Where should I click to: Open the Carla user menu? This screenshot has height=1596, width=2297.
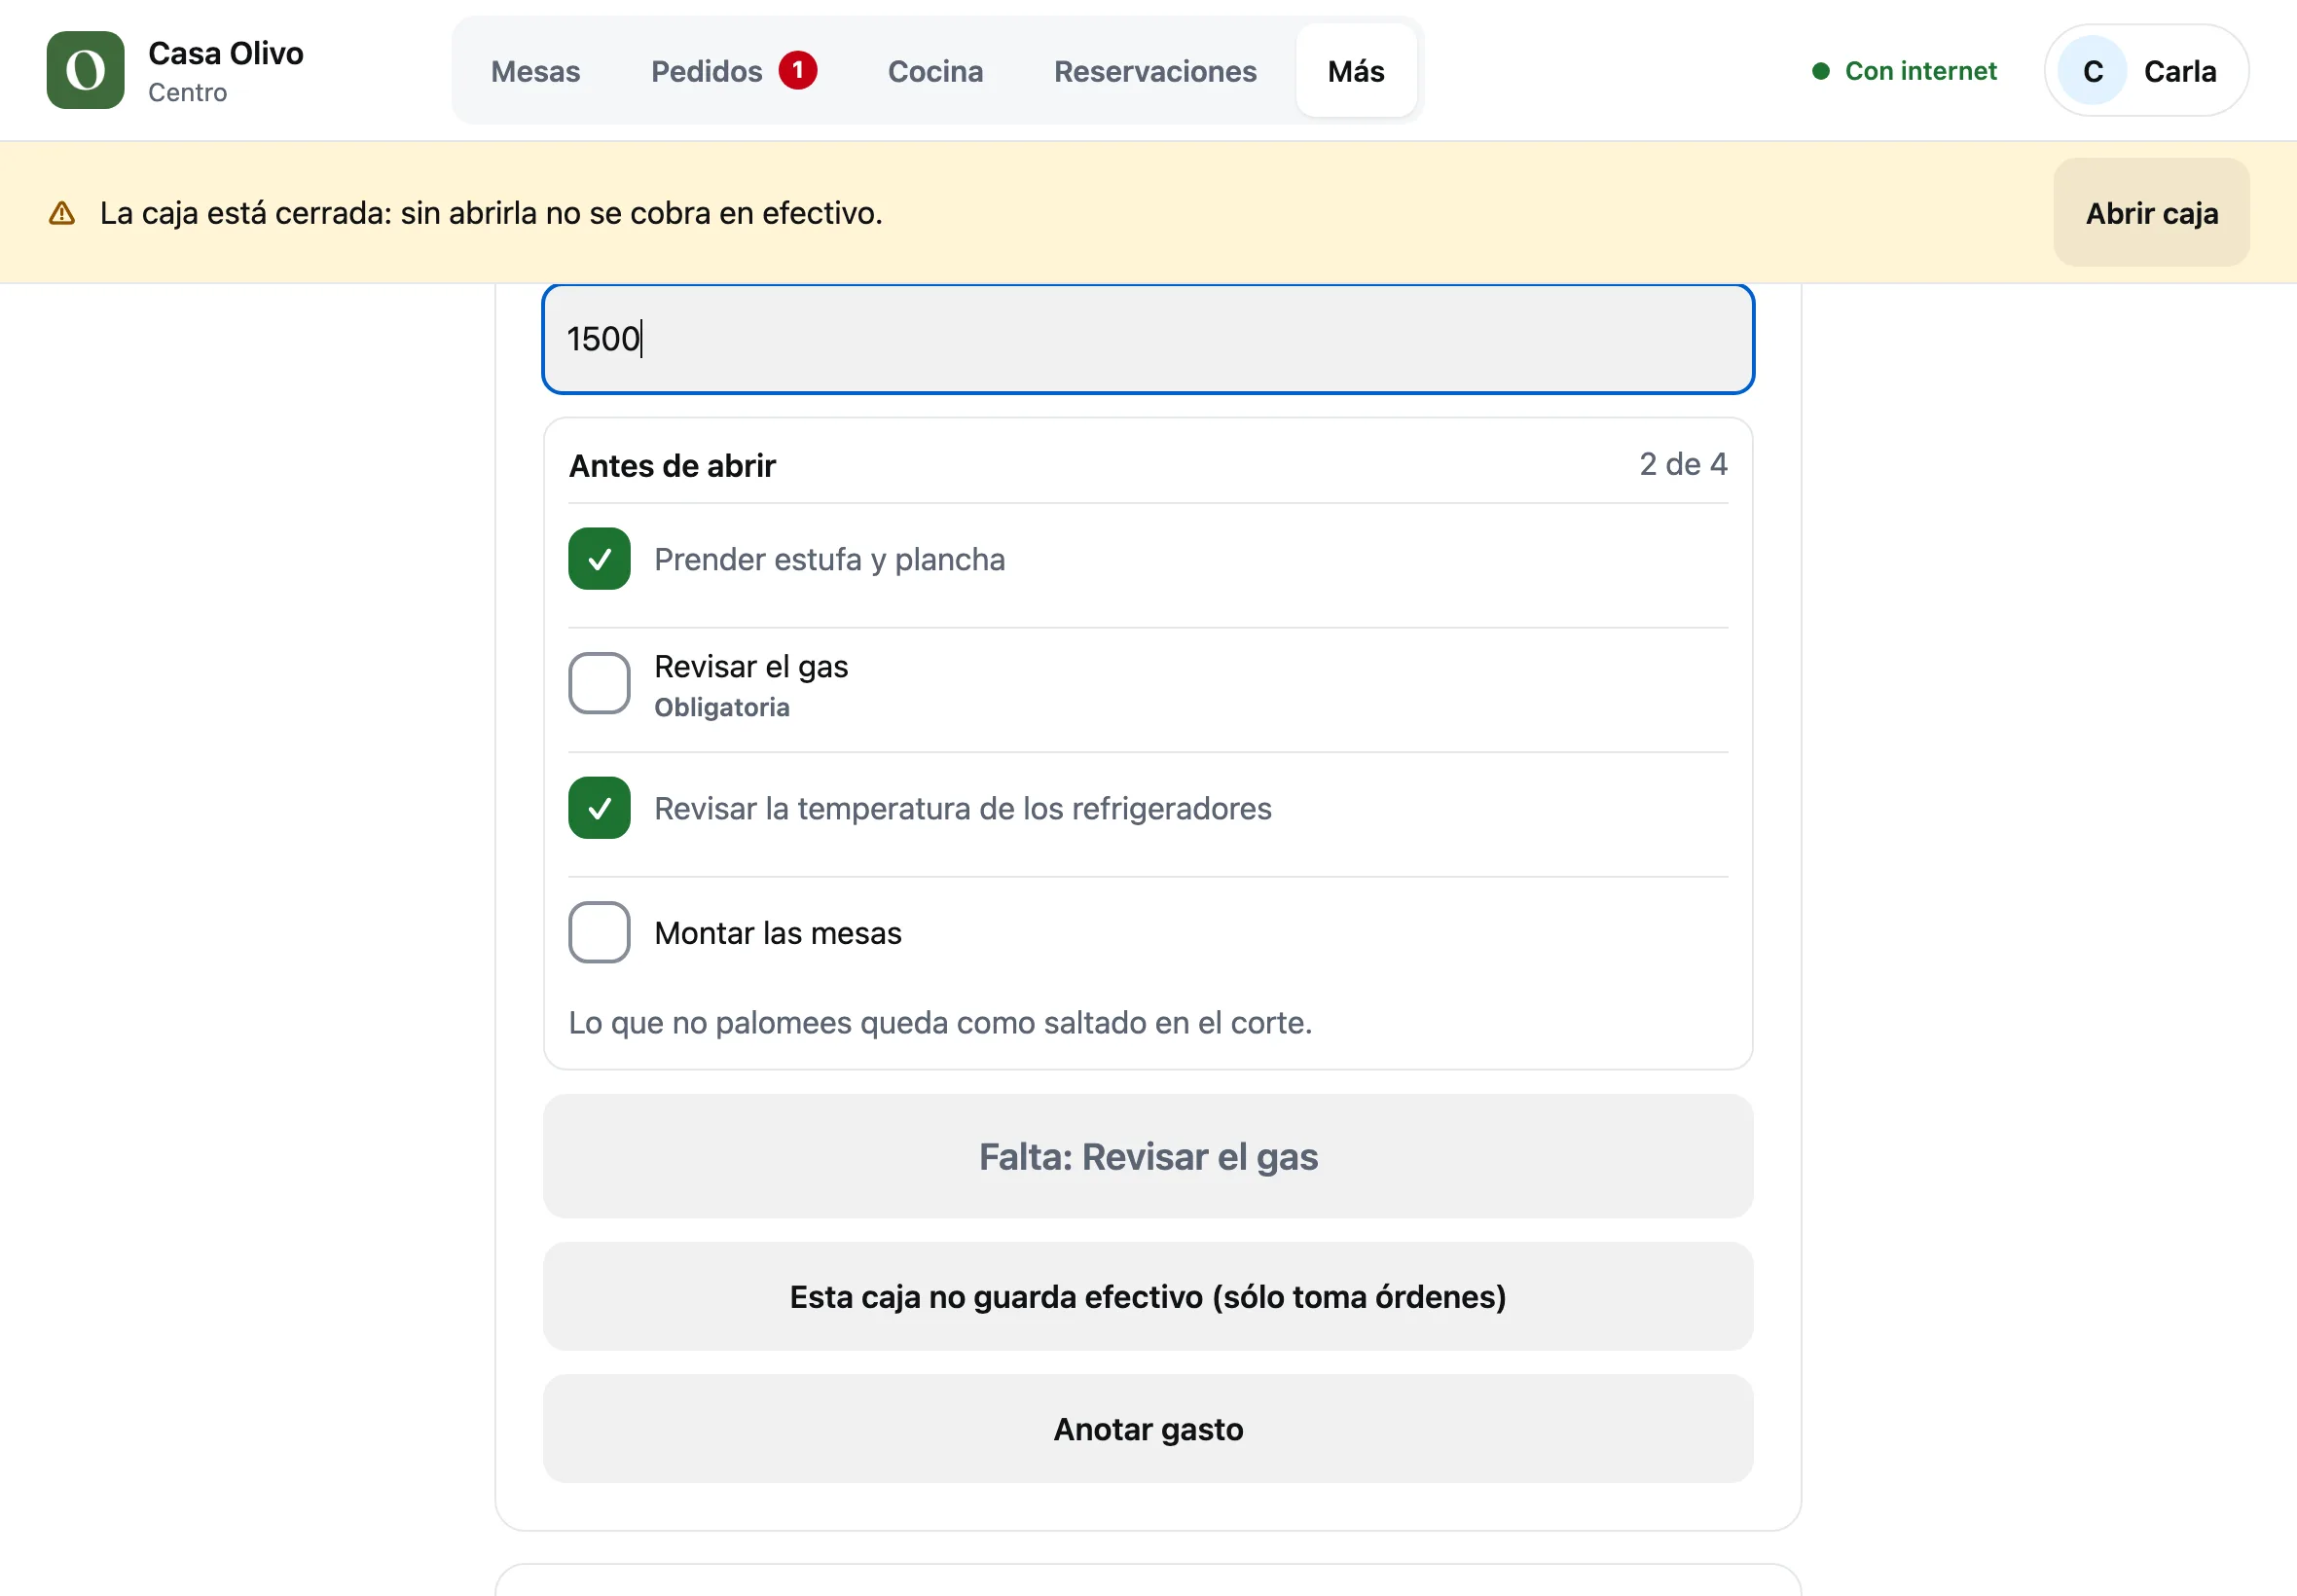point(2146,71)
